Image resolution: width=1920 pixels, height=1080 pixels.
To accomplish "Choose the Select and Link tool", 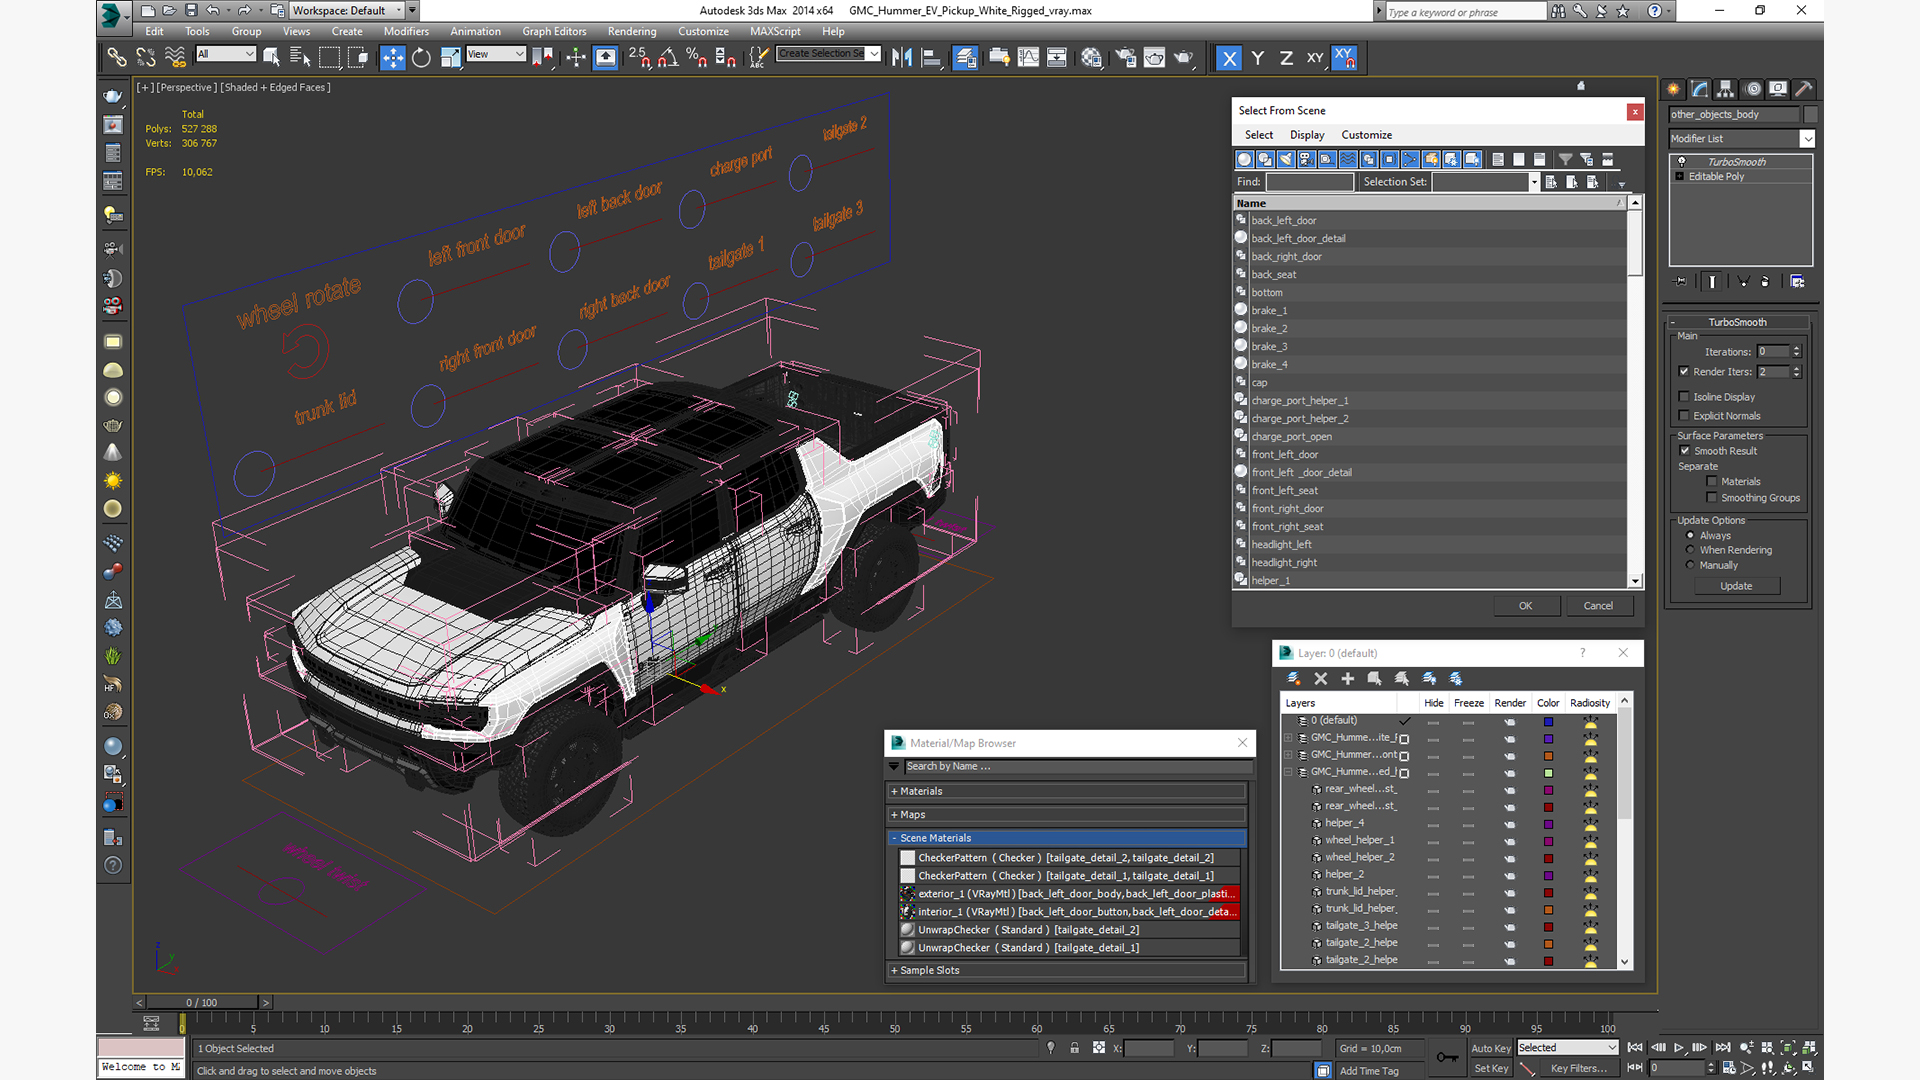I will tap(117, 58).
